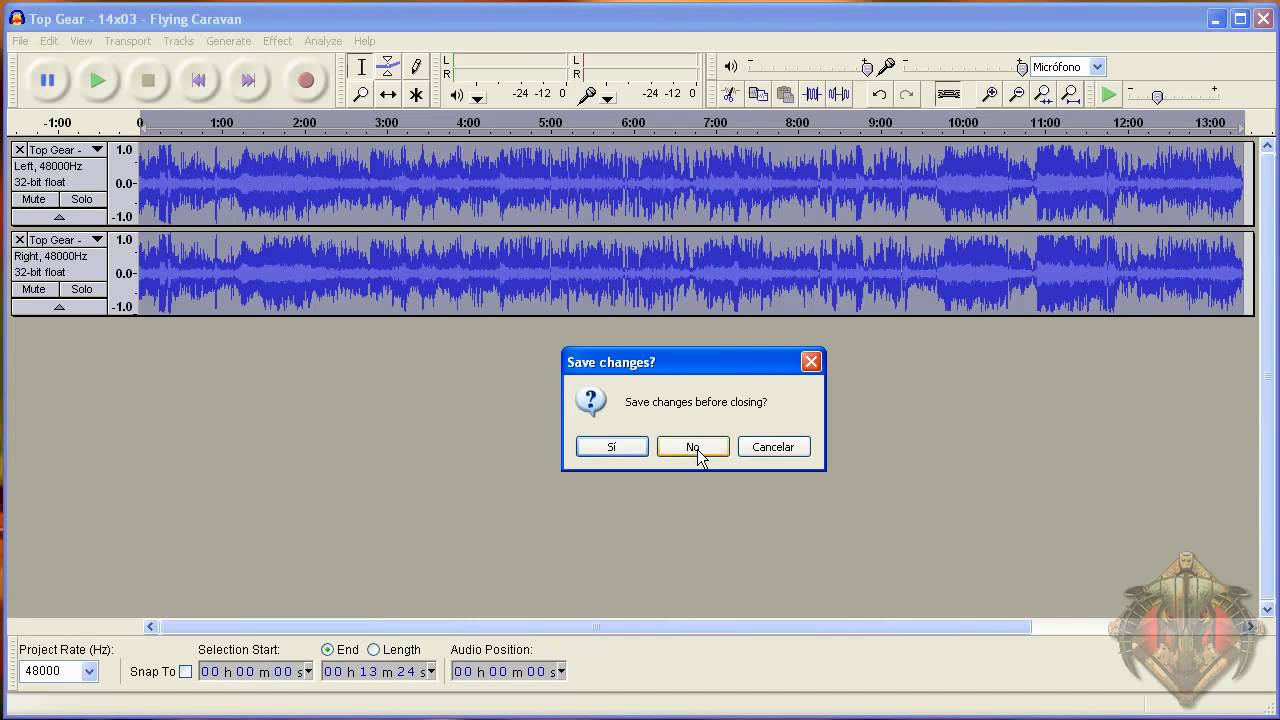Screen dimensions: 1280x720
Task: Open the Project Rate 48000 dropdown
Action: coord(89,672)
